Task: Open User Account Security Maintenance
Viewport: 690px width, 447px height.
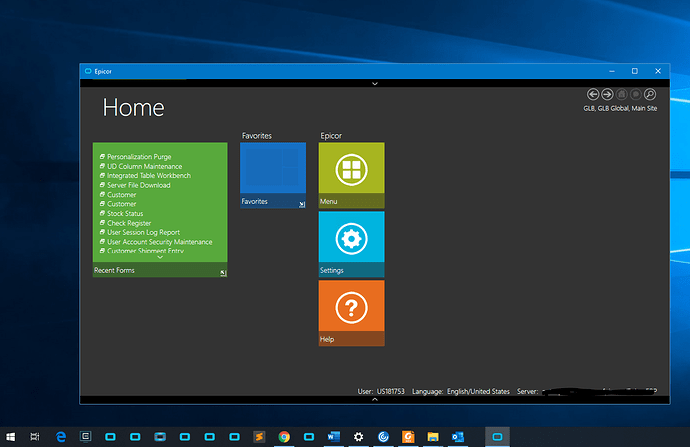Action: click(x=160, y=242)
